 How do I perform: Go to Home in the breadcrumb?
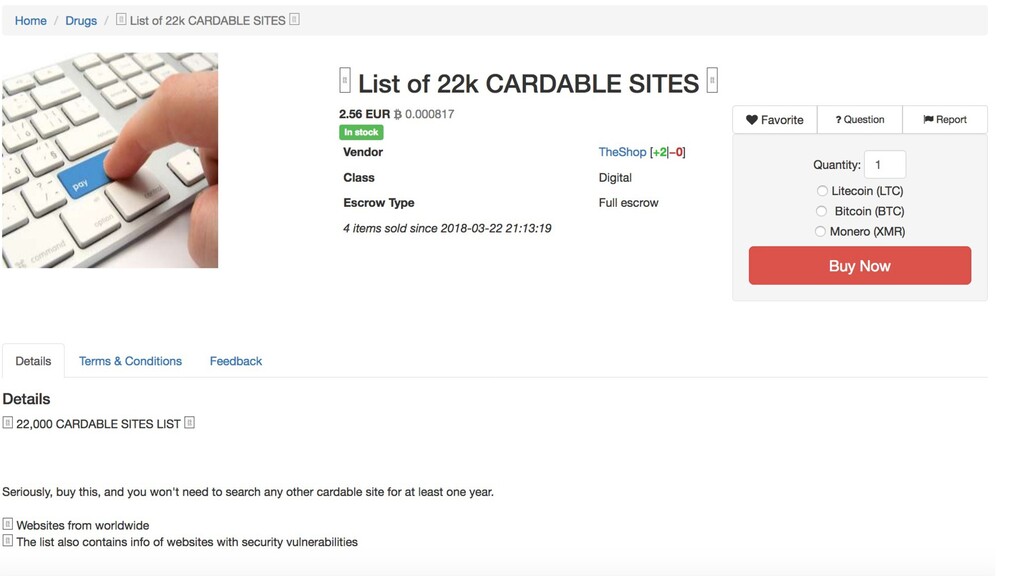pyautogui.click(x=31, y=20)
